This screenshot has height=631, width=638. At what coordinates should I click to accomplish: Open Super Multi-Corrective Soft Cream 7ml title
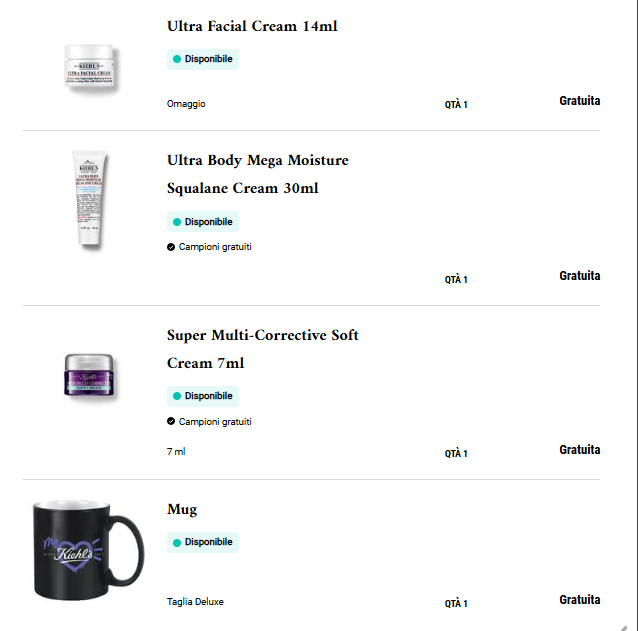pos(262,348)
